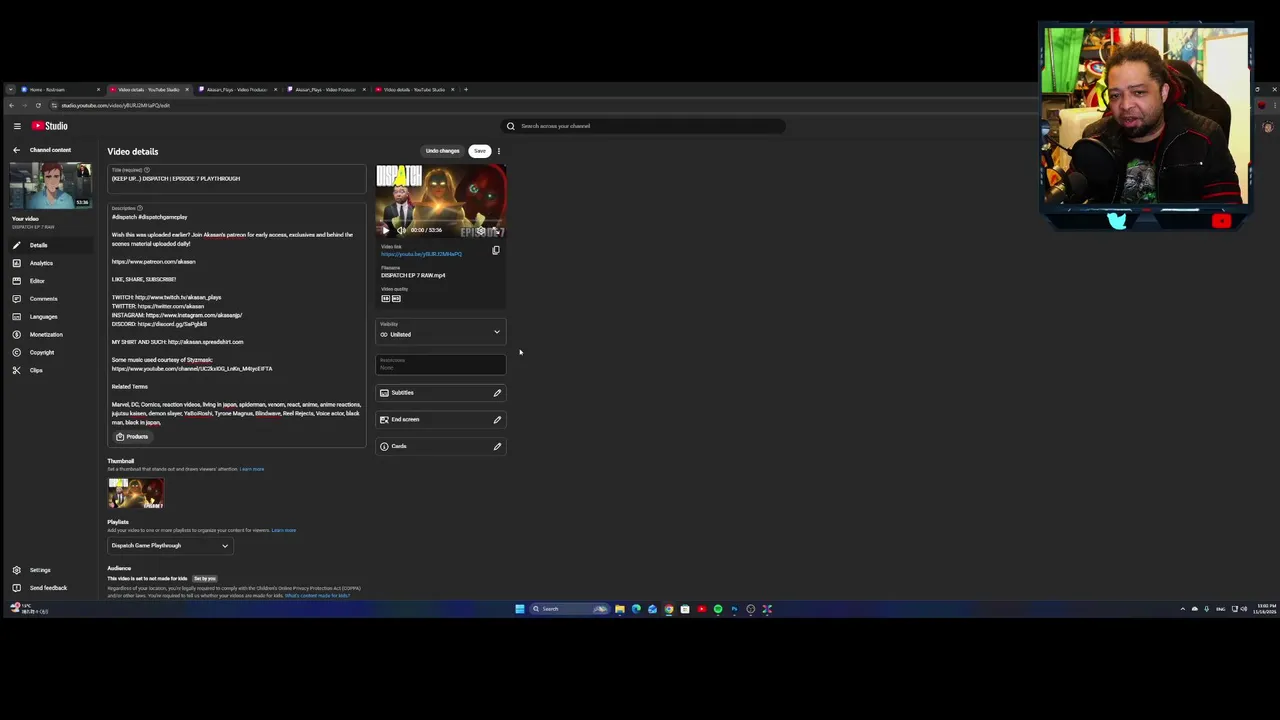Click the Products button under description
The image size is (1280, 720).
pyautogui.click(x=132, y=437)
